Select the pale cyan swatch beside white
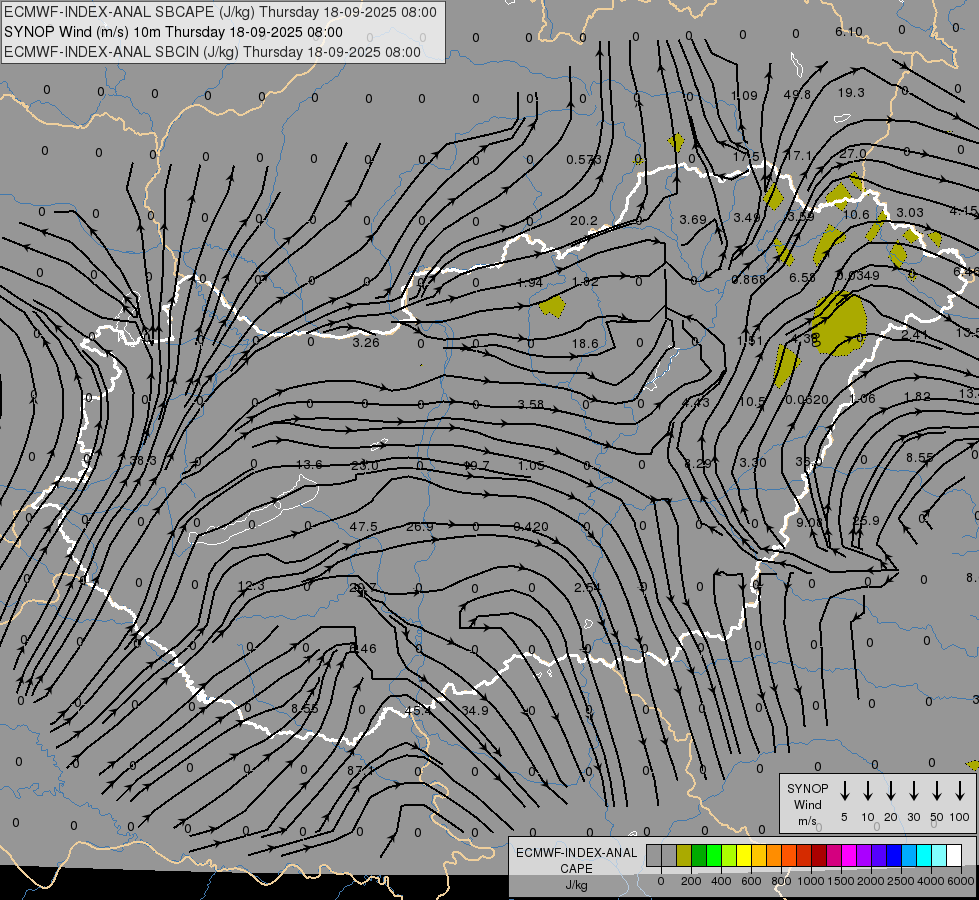 939,856
